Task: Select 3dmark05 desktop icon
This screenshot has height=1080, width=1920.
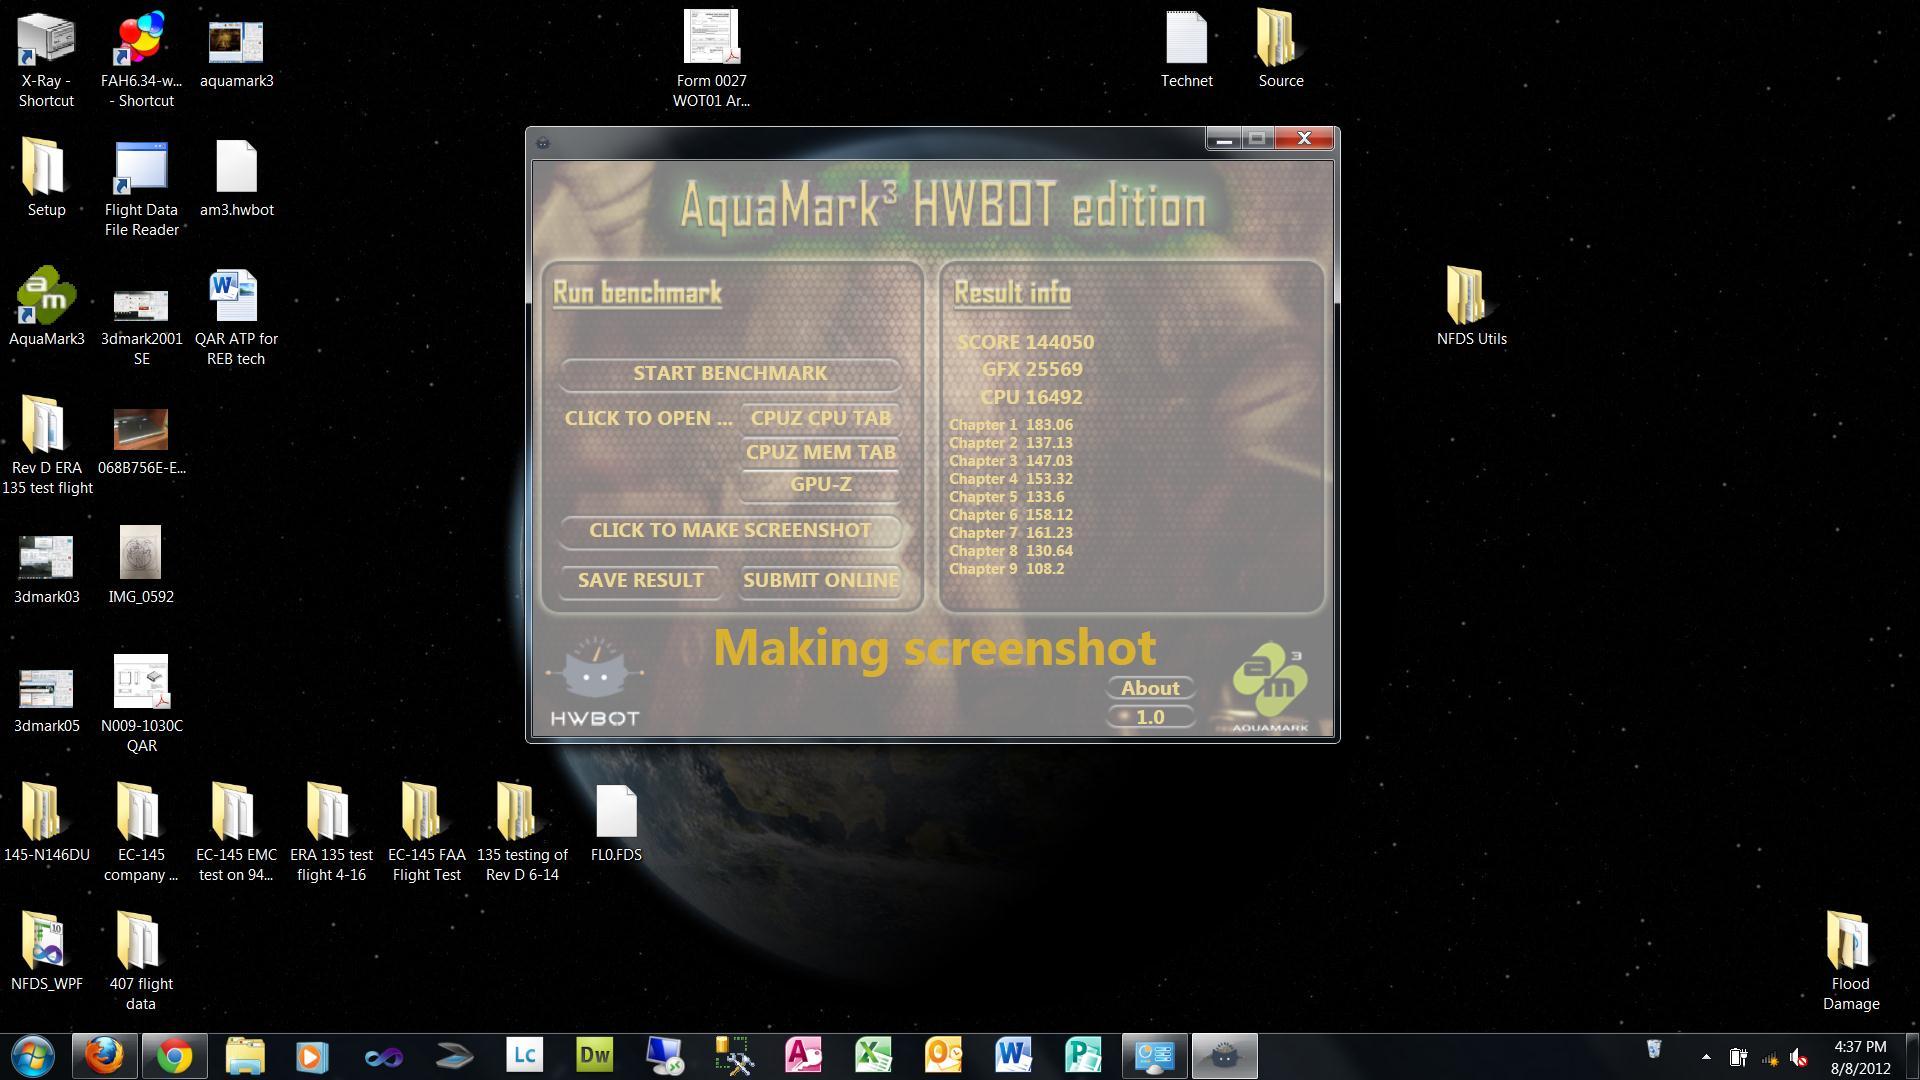Action: pos(46,700)
